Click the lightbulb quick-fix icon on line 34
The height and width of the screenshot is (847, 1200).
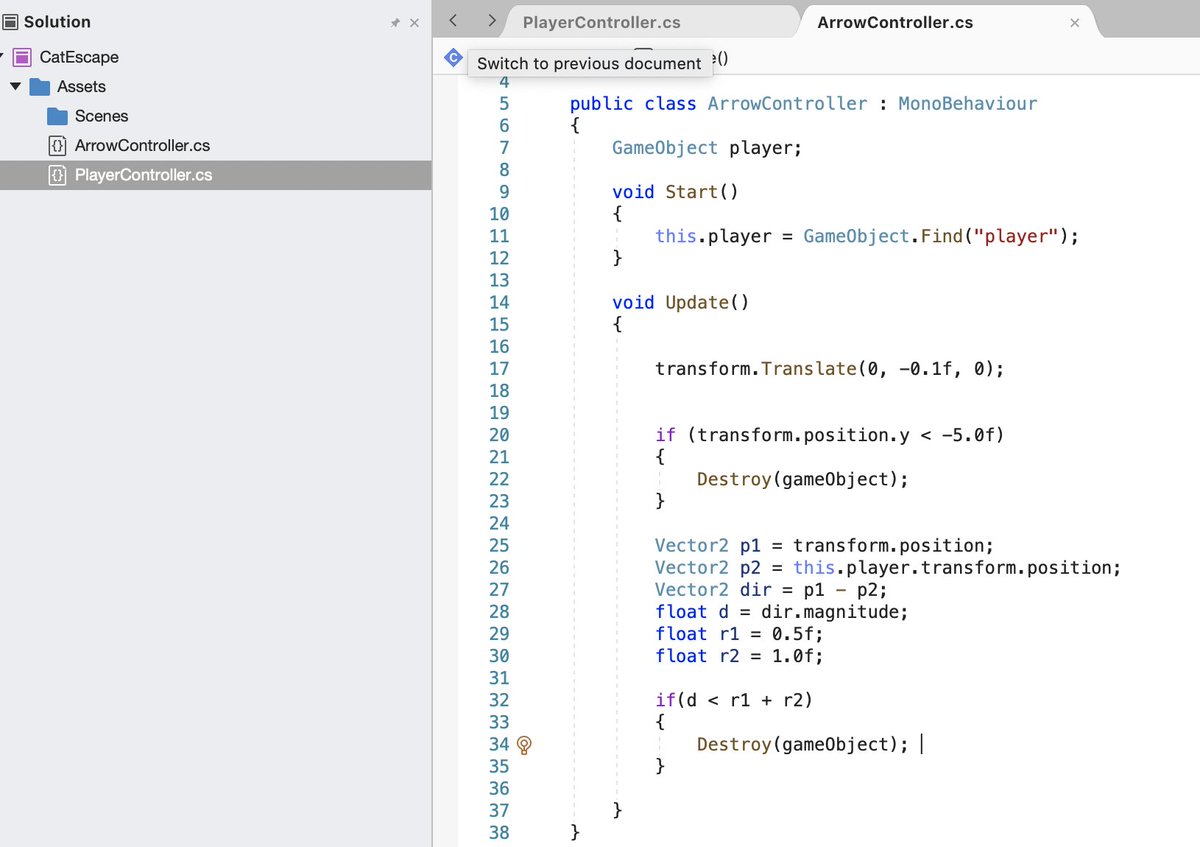[524, 744]
